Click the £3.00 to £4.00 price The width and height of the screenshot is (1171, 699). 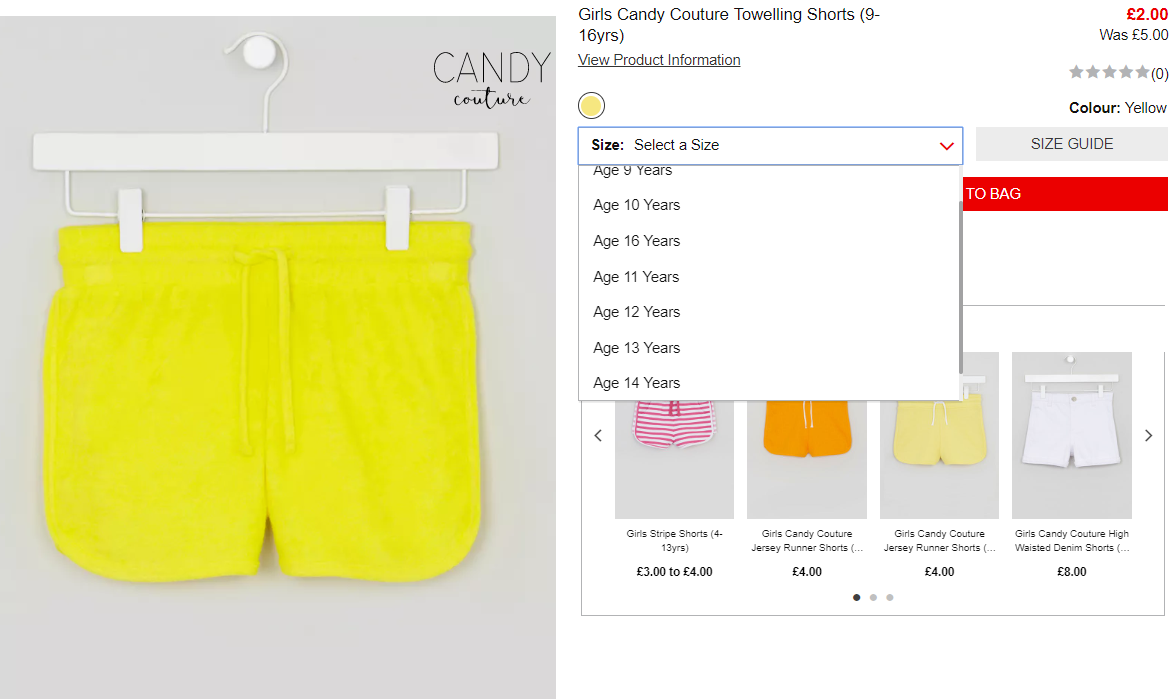point(674,572)
